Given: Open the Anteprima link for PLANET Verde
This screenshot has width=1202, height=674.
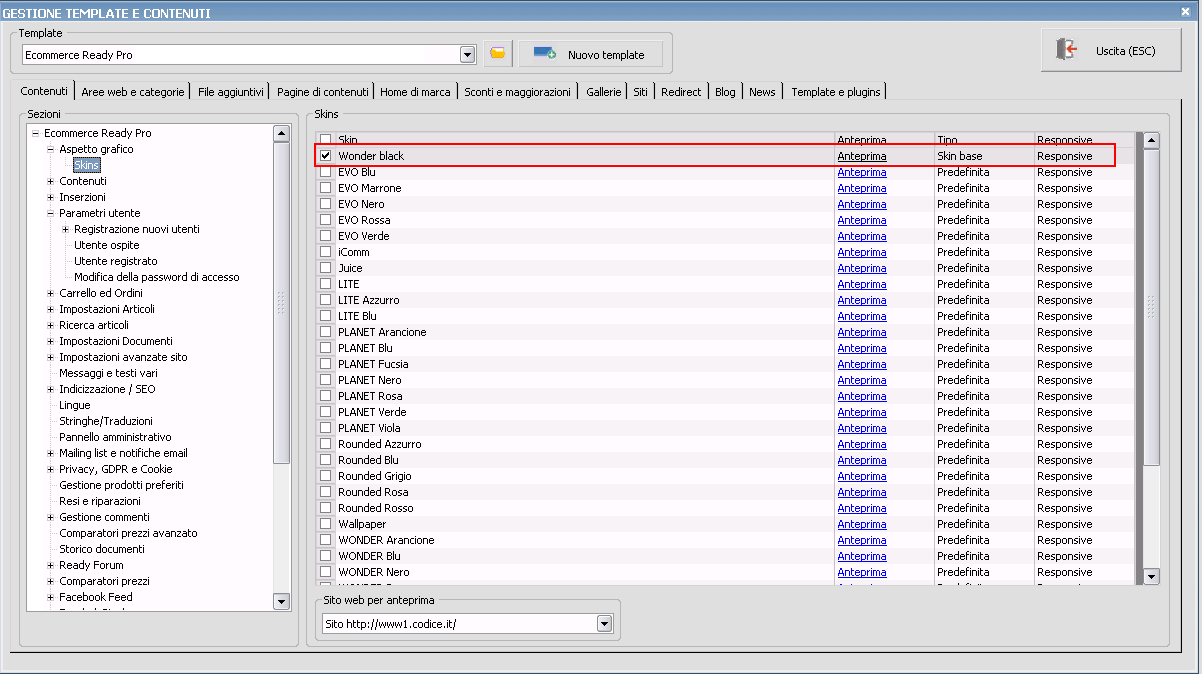Looking at the screenshot, I should coord(862,412).
